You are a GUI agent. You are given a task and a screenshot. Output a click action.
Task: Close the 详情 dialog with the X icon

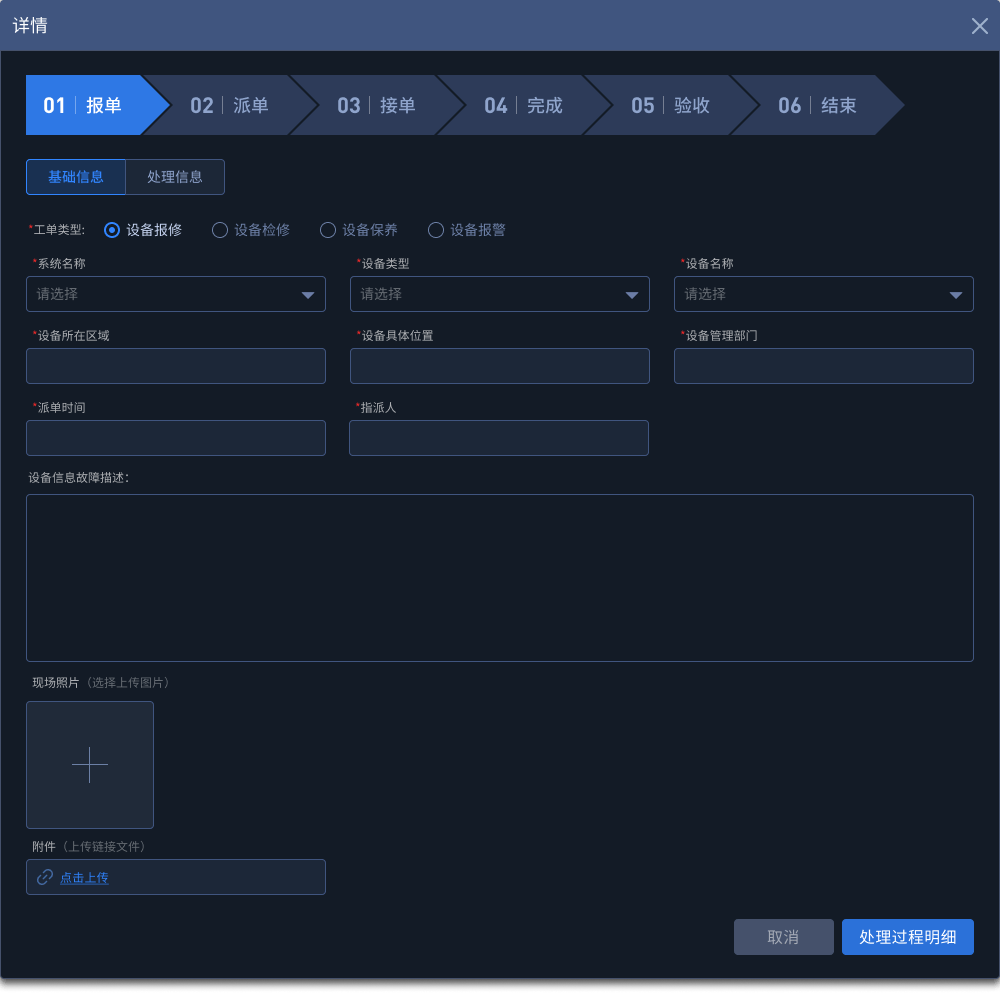pos(979,26)
